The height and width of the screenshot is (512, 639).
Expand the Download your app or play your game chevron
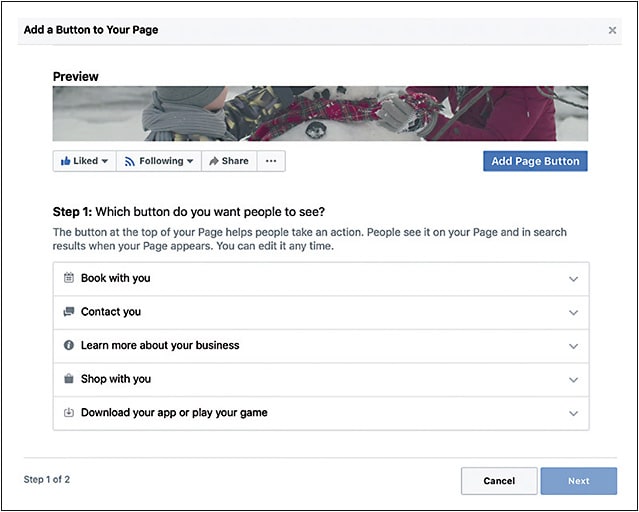pyautogui.click(x=573, y=413)
